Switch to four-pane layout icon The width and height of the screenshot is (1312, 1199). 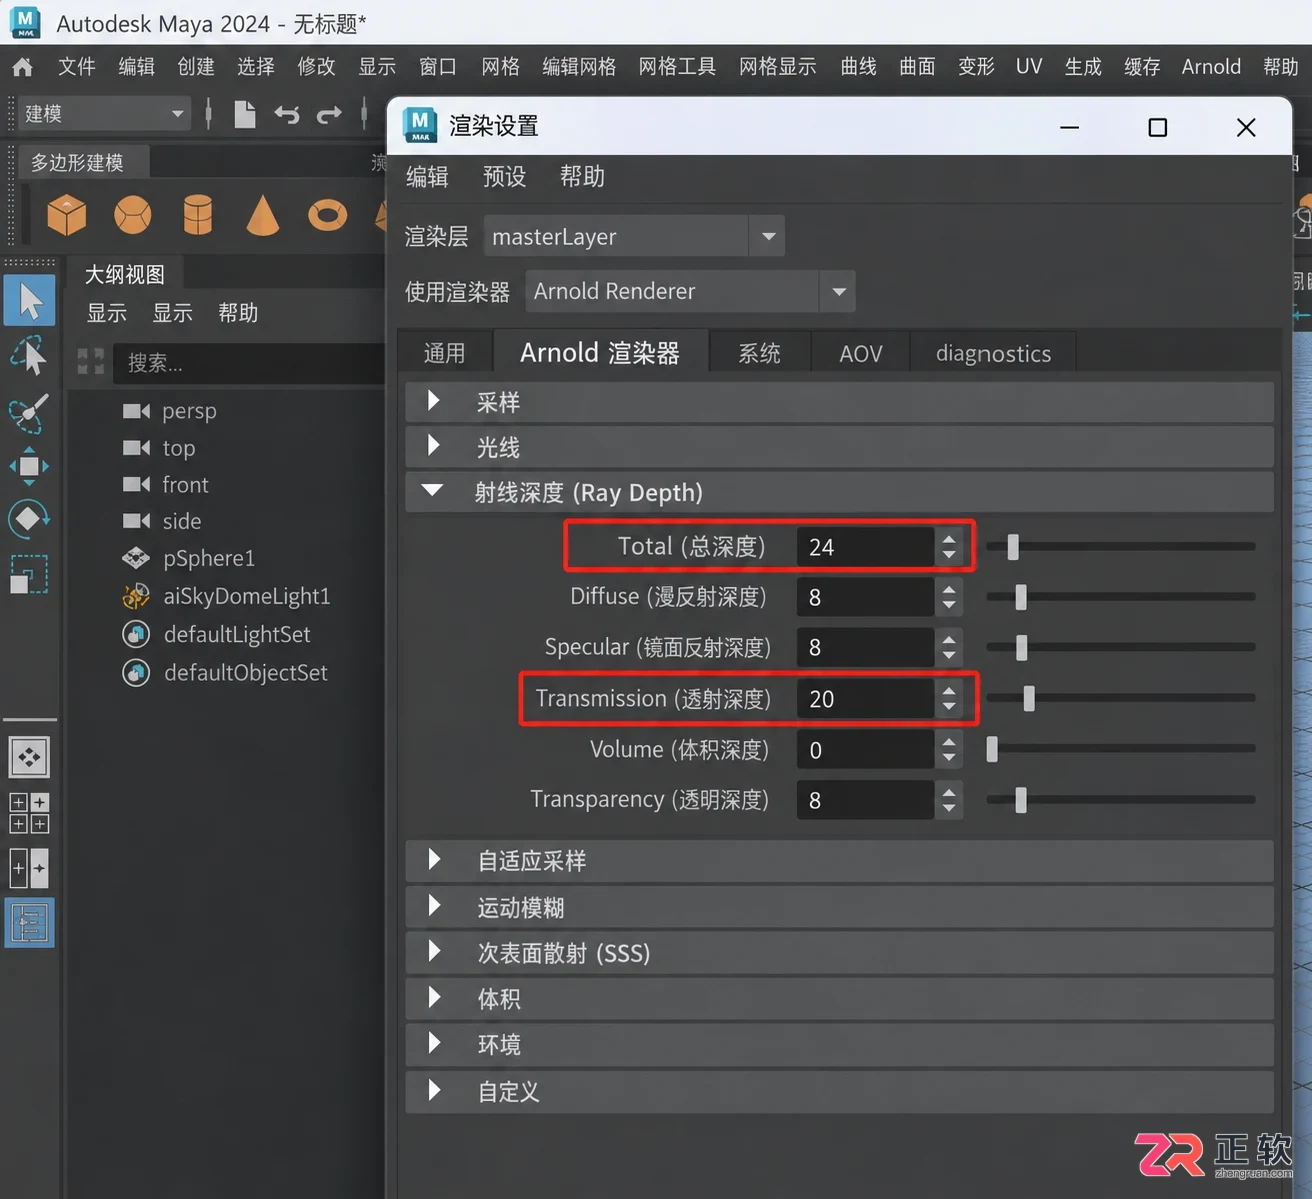click(x=29, y=813)
